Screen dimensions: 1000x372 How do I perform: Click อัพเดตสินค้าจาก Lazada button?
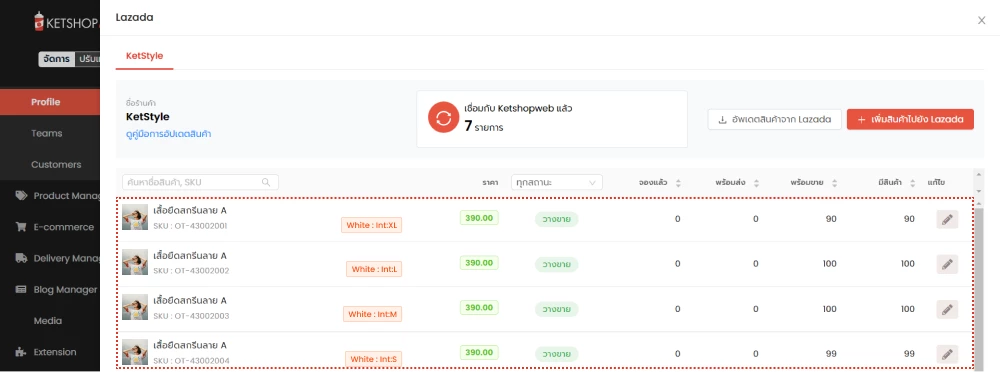(774, 119)
